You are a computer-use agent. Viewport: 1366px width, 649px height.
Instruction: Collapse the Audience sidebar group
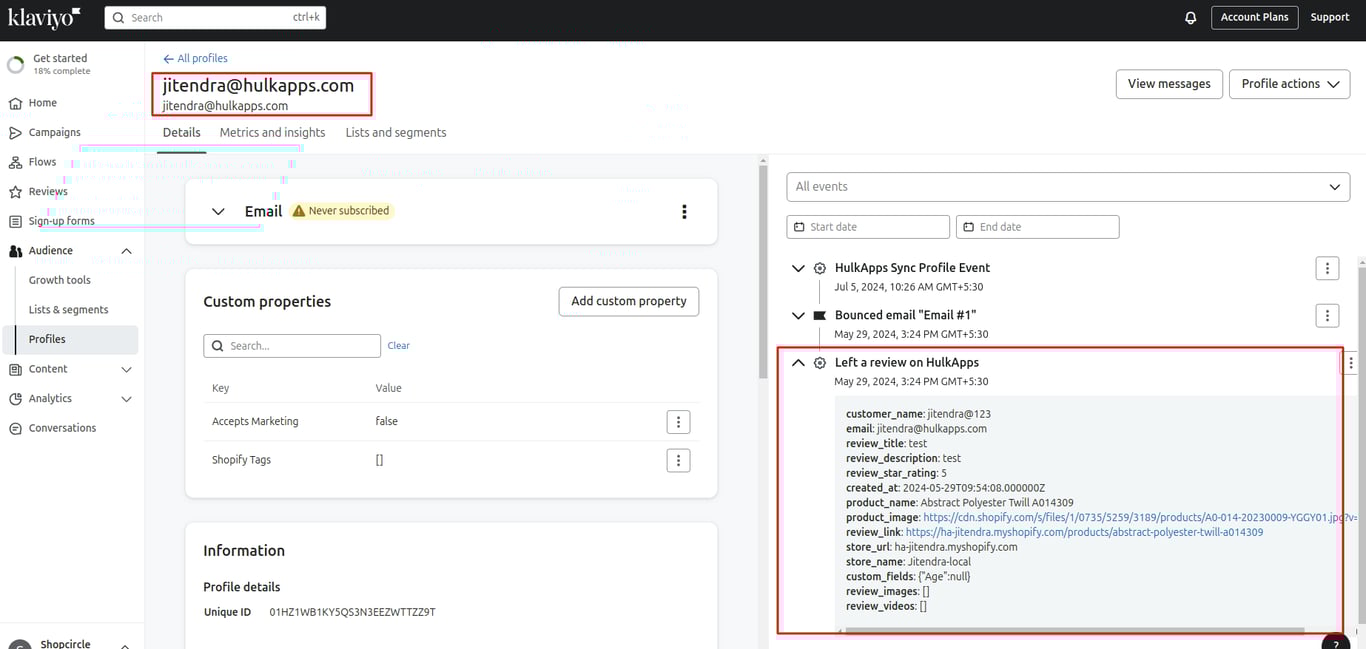click(x=126, y=251)
